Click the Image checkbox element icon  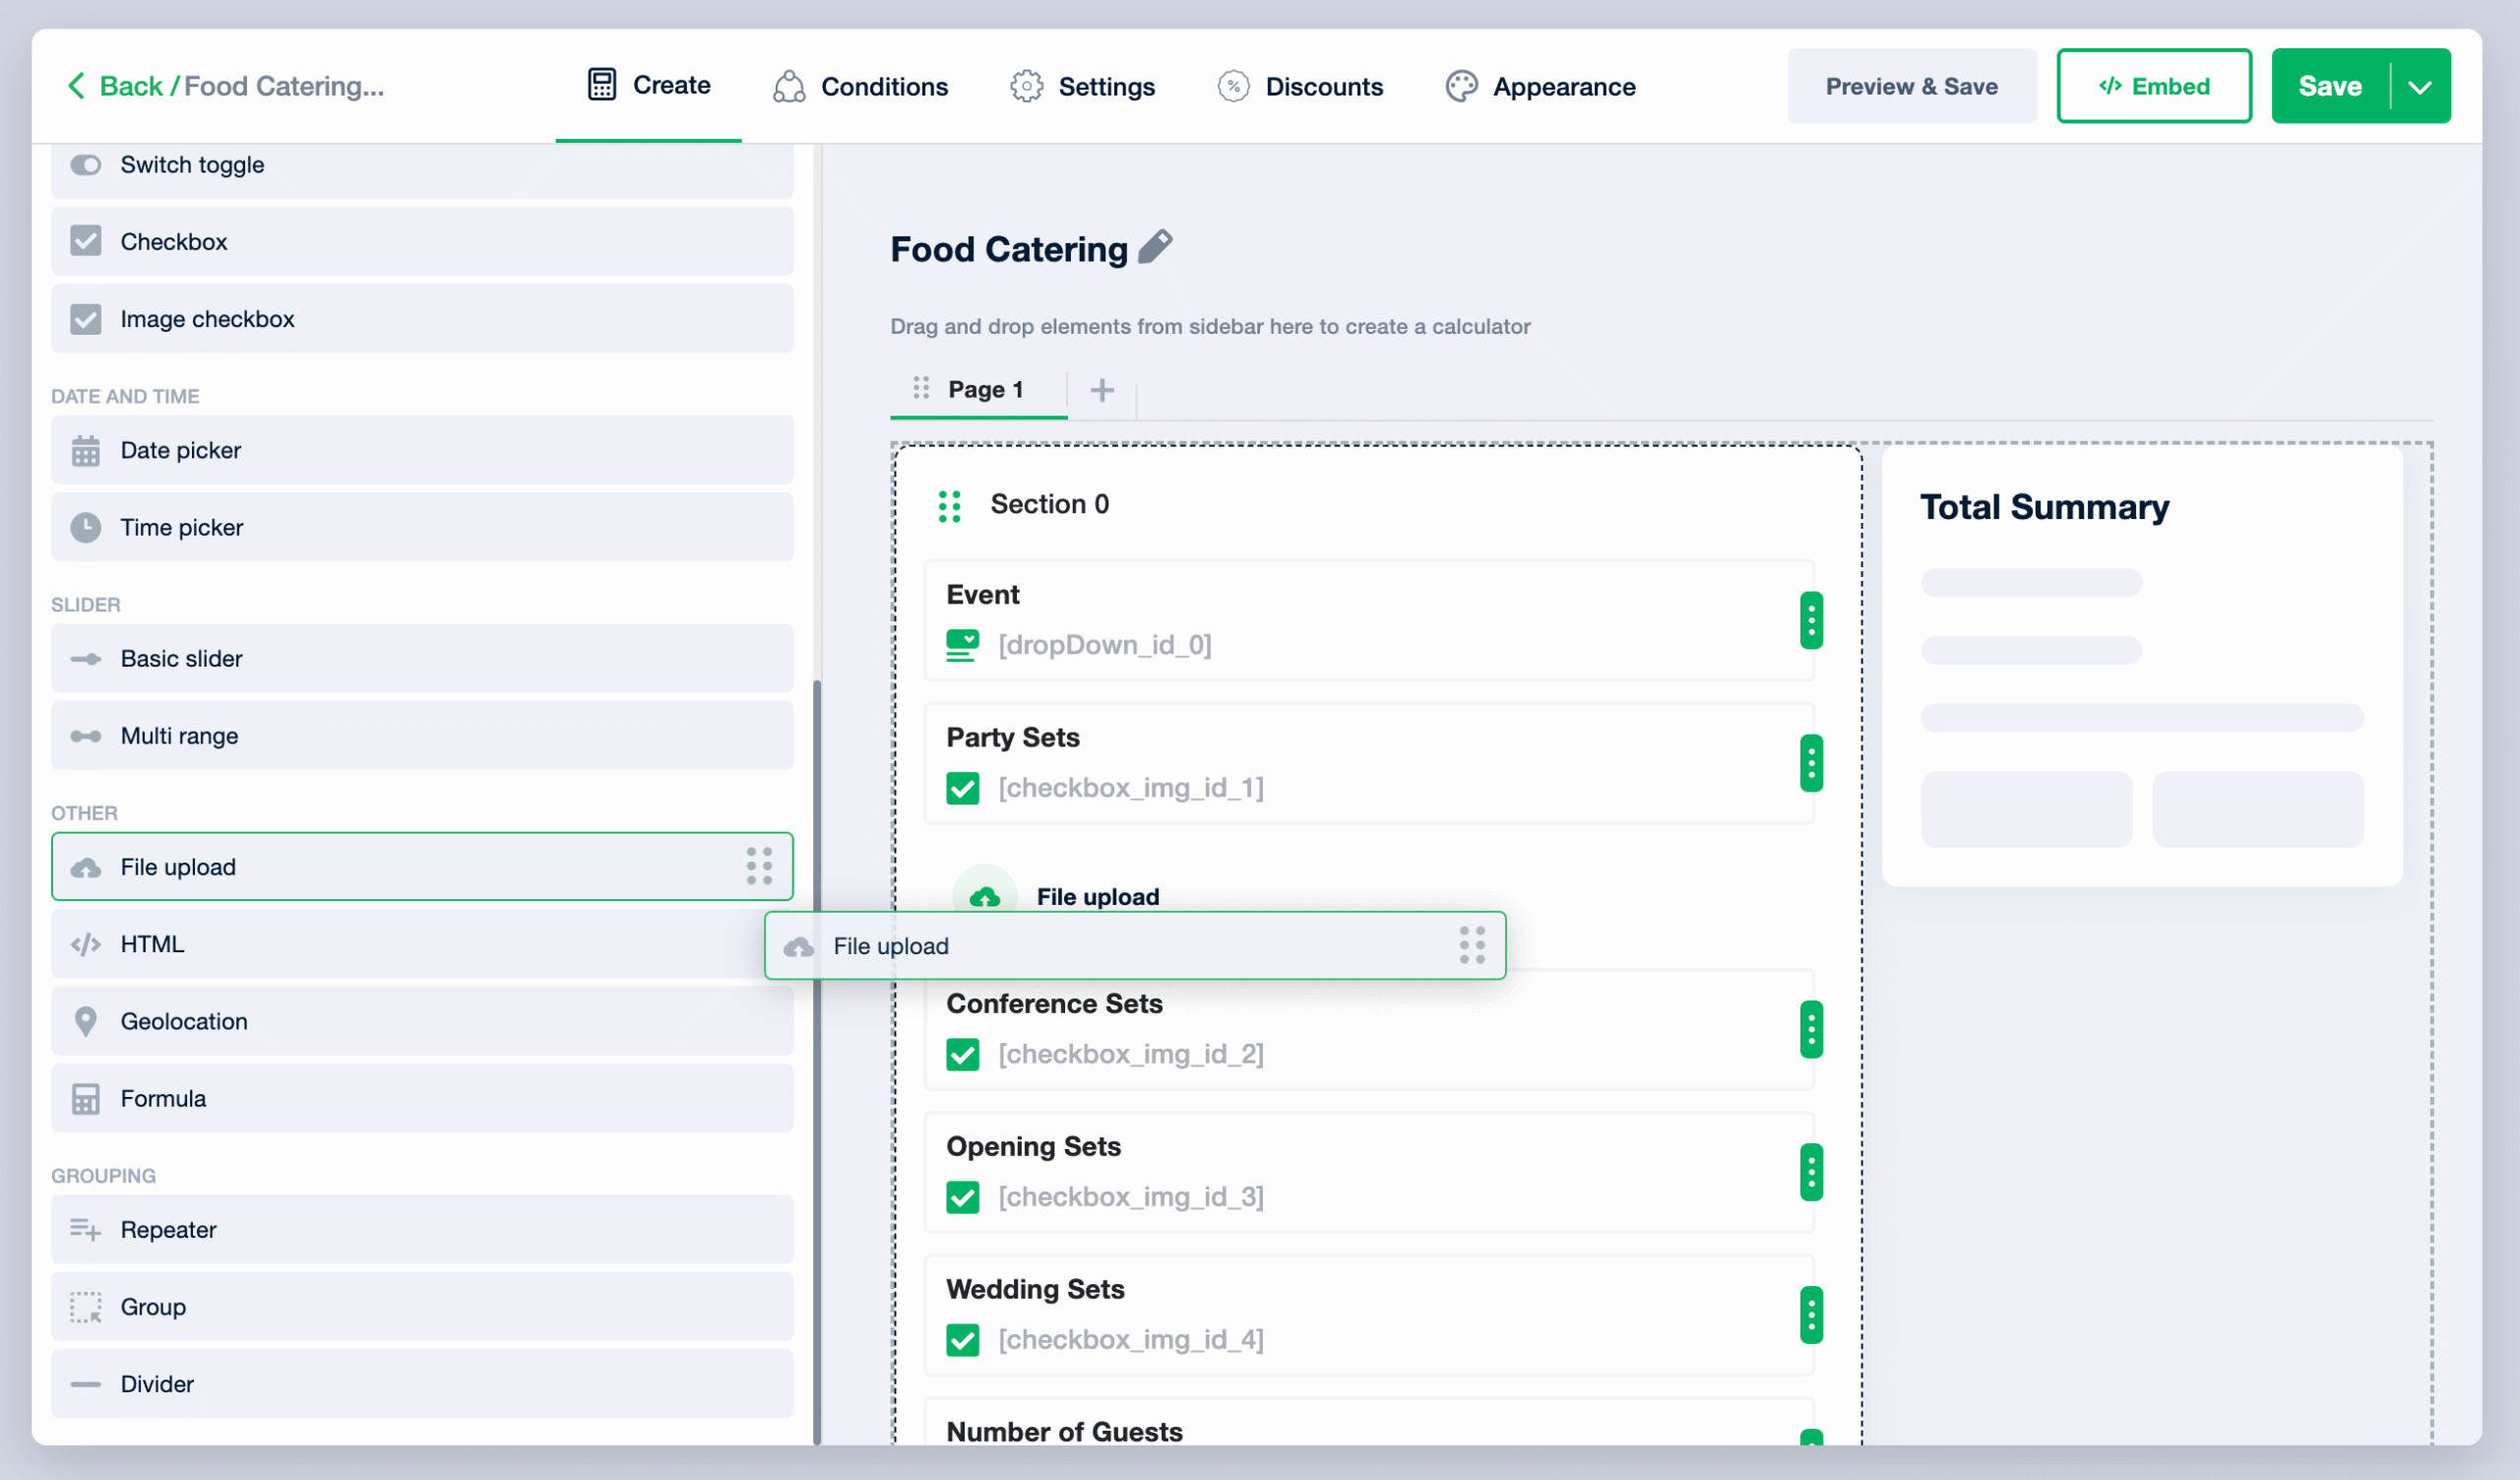point(86,319)
